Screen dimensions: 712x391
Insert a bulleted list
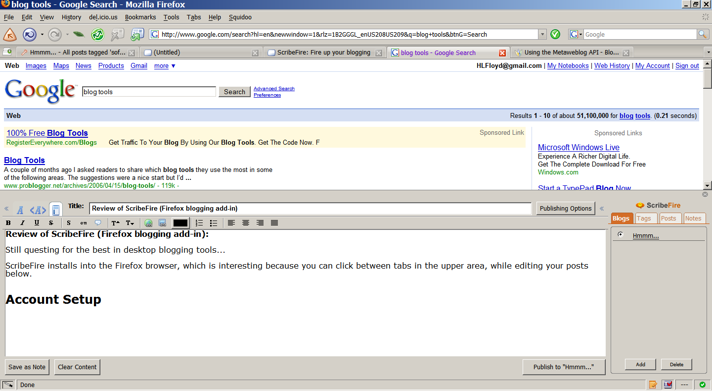point(213,223)
